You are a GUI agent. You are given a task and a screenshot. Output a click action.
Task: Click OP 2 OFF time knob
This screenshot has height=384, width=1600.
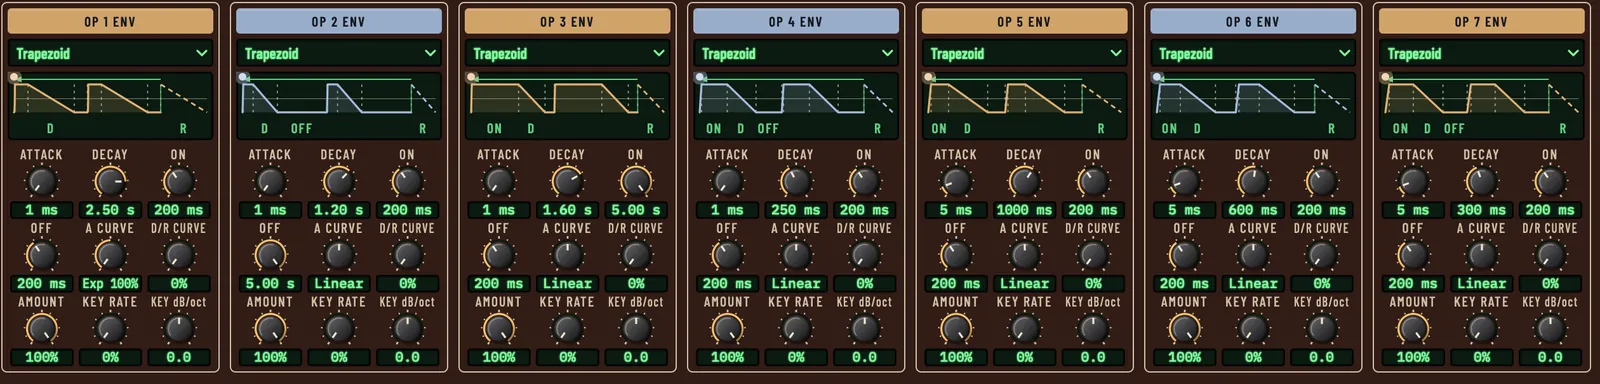[x=270, y=255]
